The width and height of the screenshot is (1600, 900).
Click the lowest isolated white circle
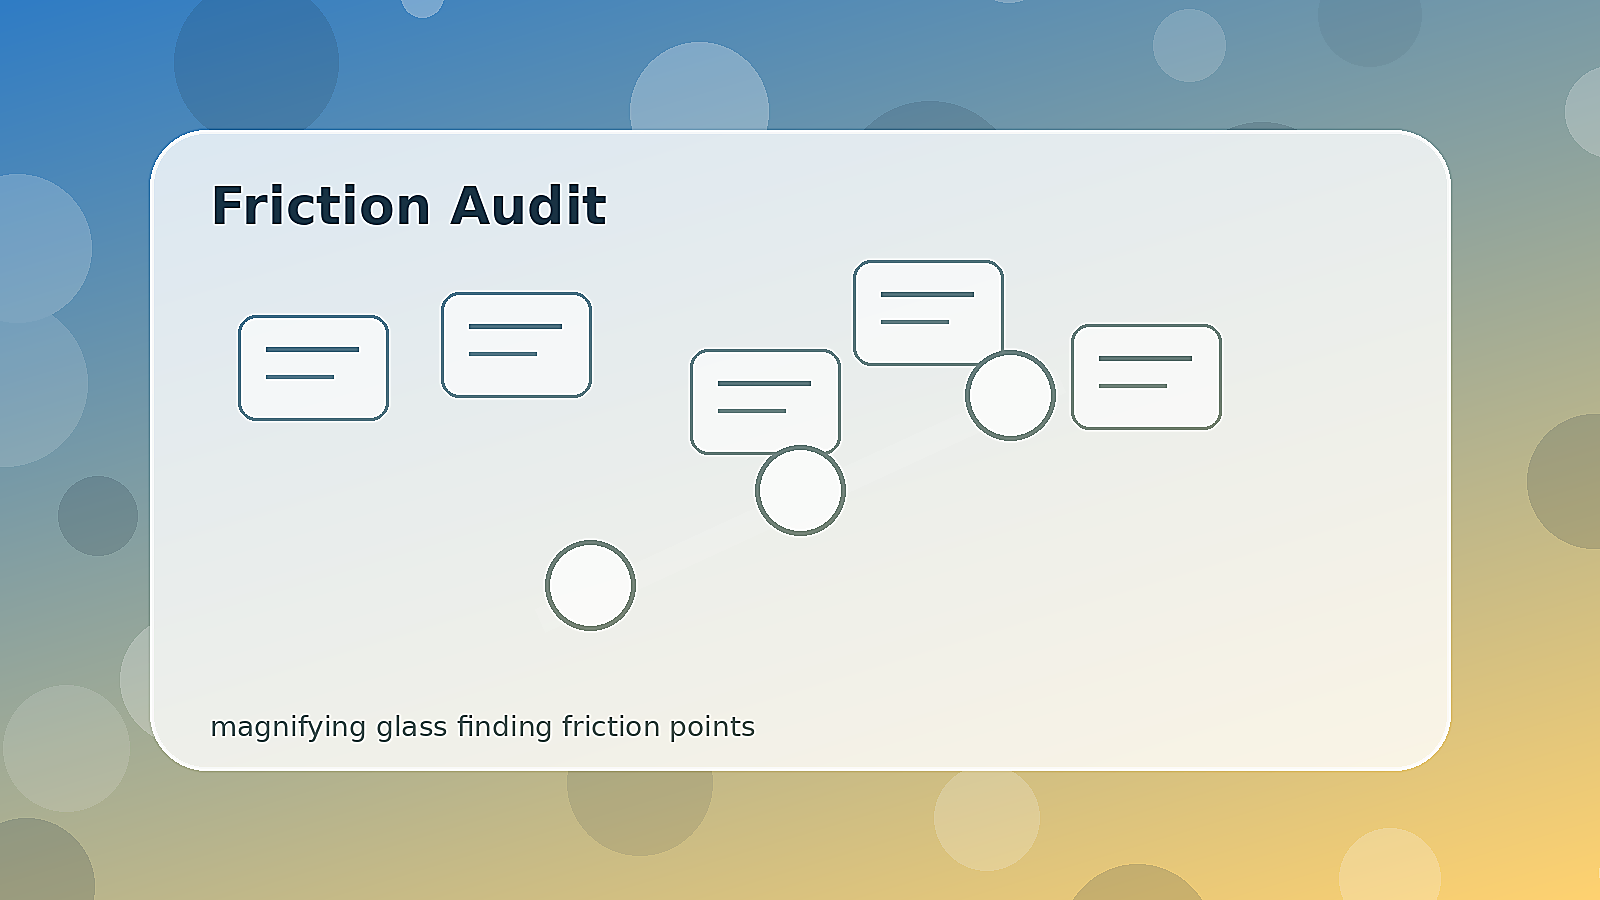click(x=590, y=585)
